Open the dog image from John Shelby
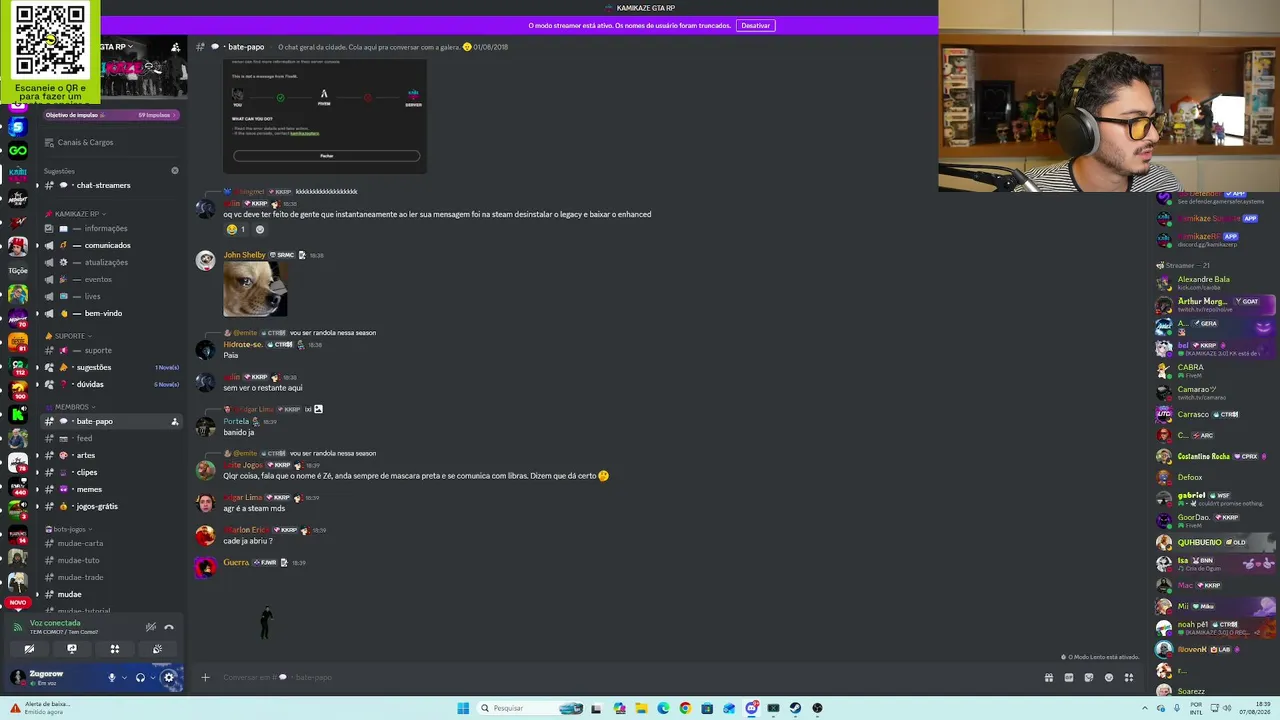This screenshot has width=1280, height=720. pyautogui.click(x=255, y=289)
